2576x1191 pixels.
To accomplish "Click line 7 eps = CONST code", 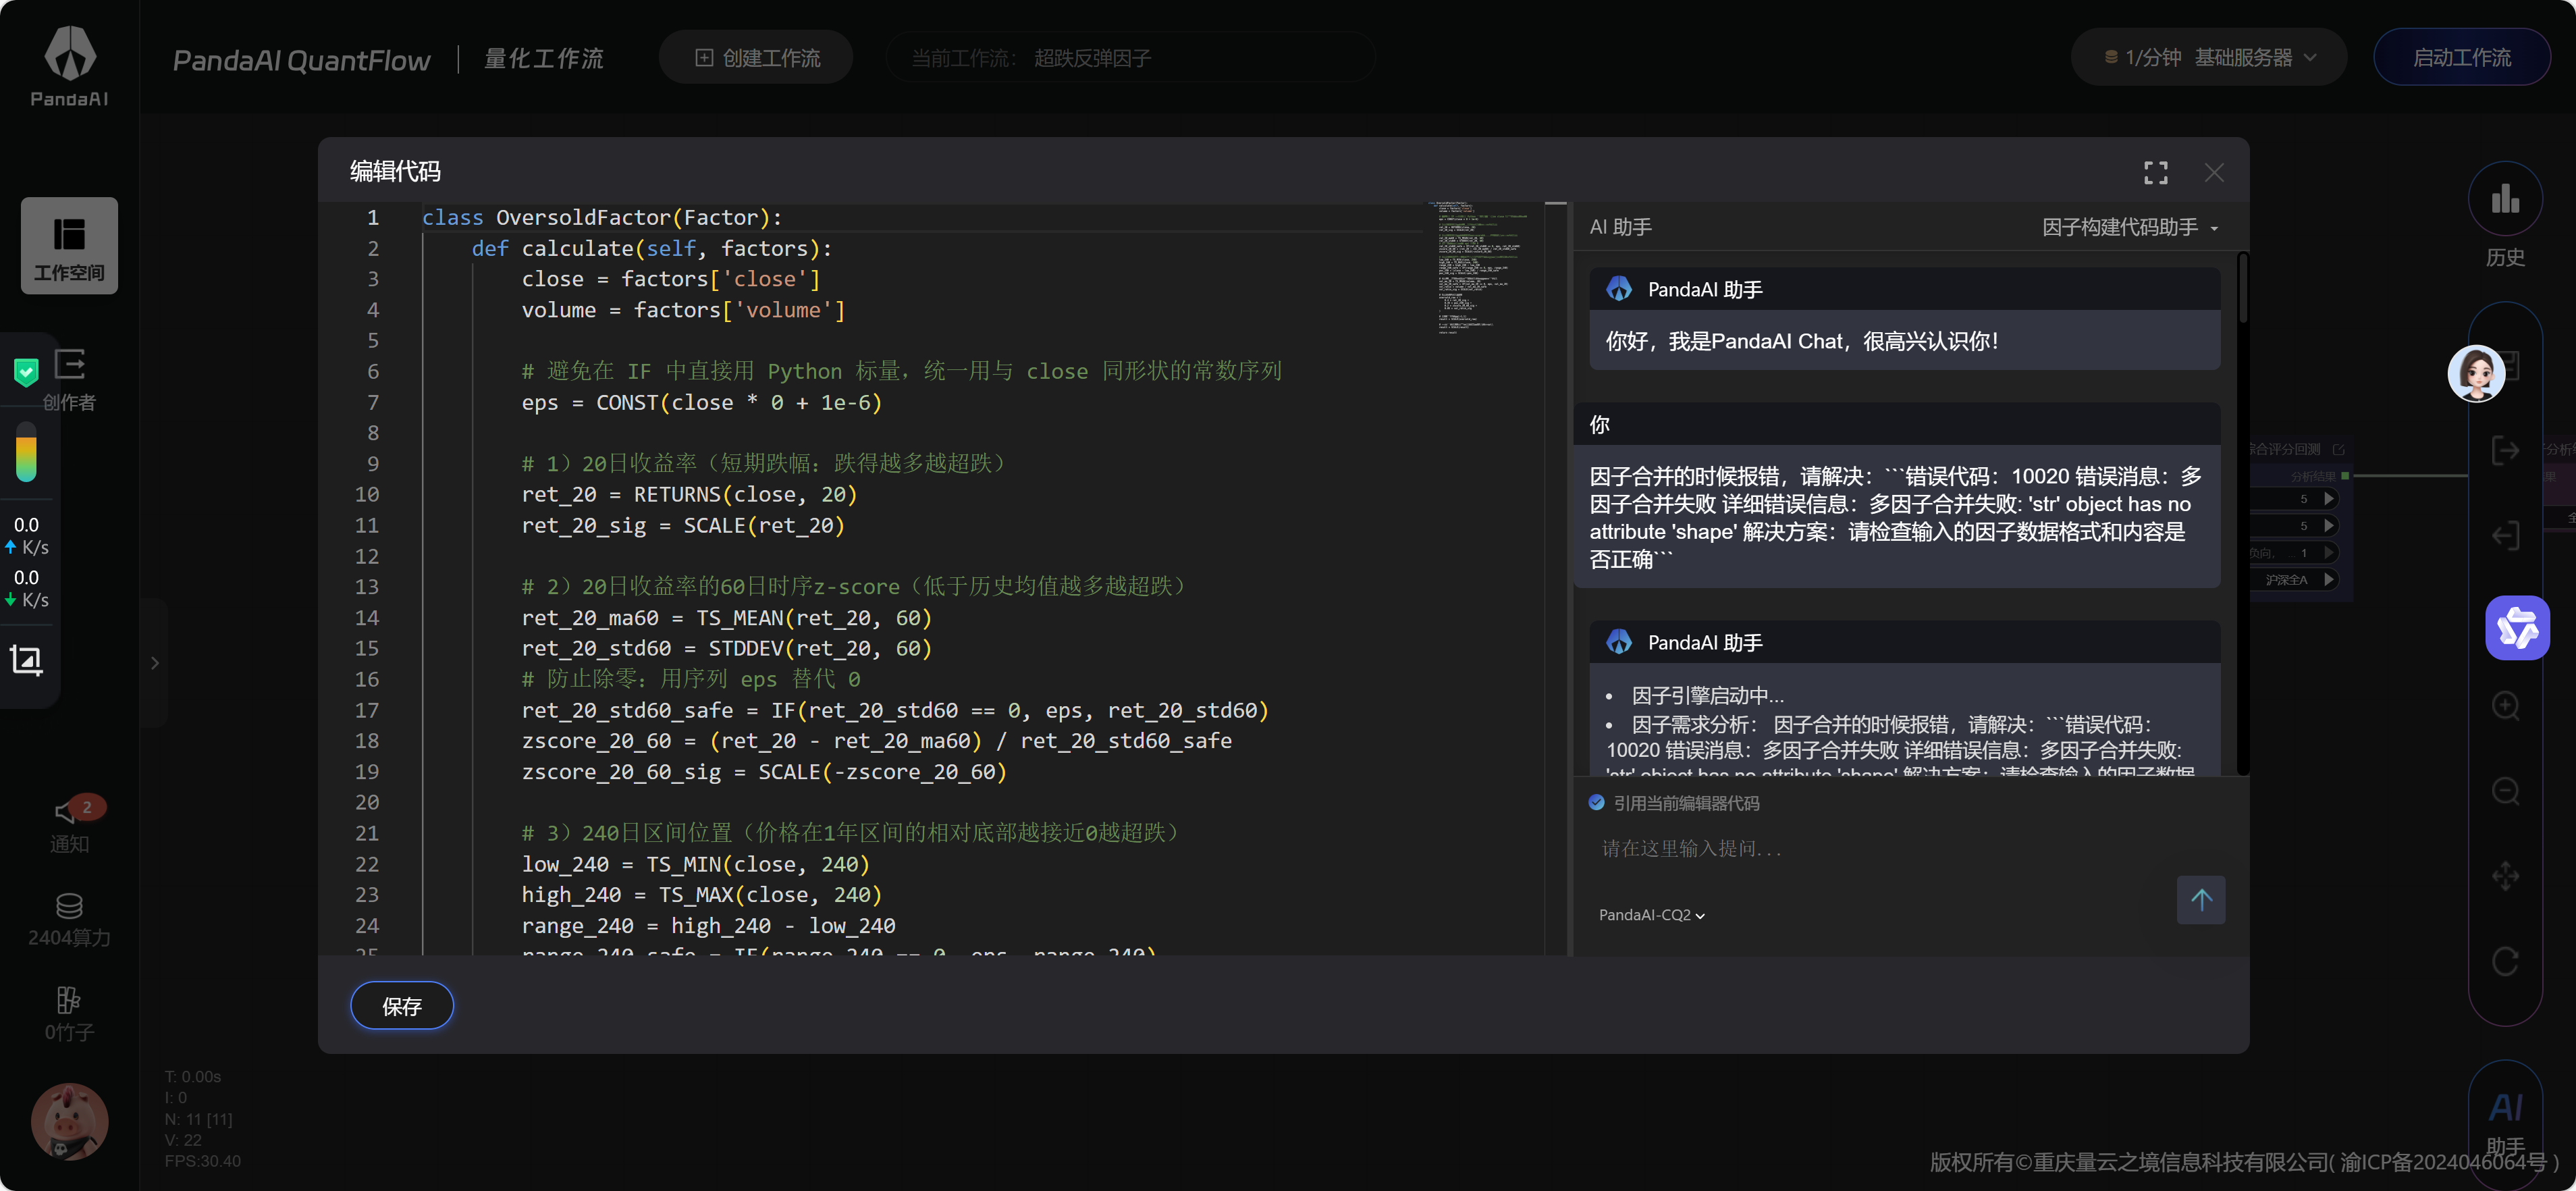I will 702,402.
